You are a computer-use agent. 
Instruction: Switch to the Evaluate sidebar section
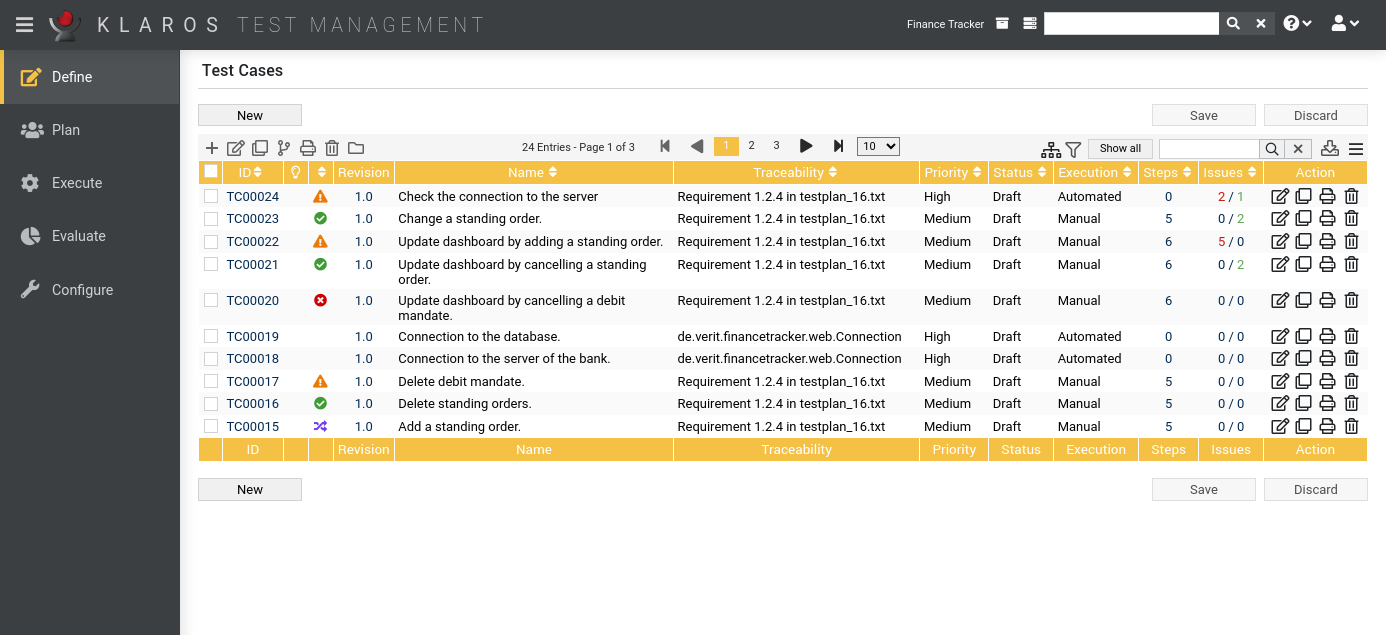point(78,236)
